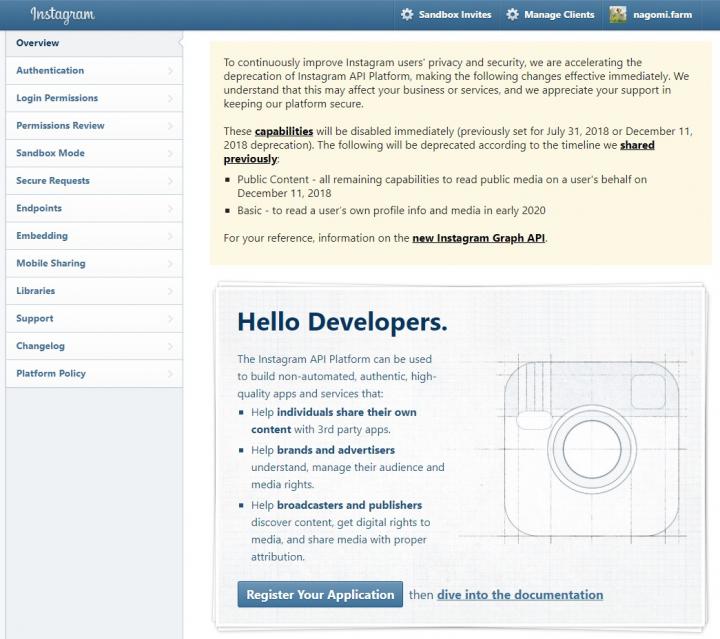Viewport: 720px width, 639px height.
Task: Go to Permissions Review page
Action: click(x=60, y=126)
